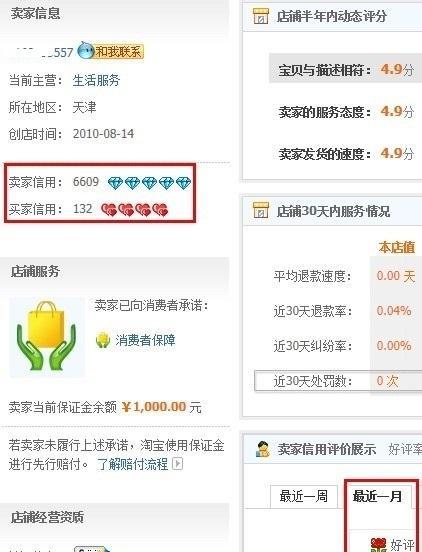
Task: Click the blue diamond seller credit icons
Action: pyautogui.click(x=150, y=183)
